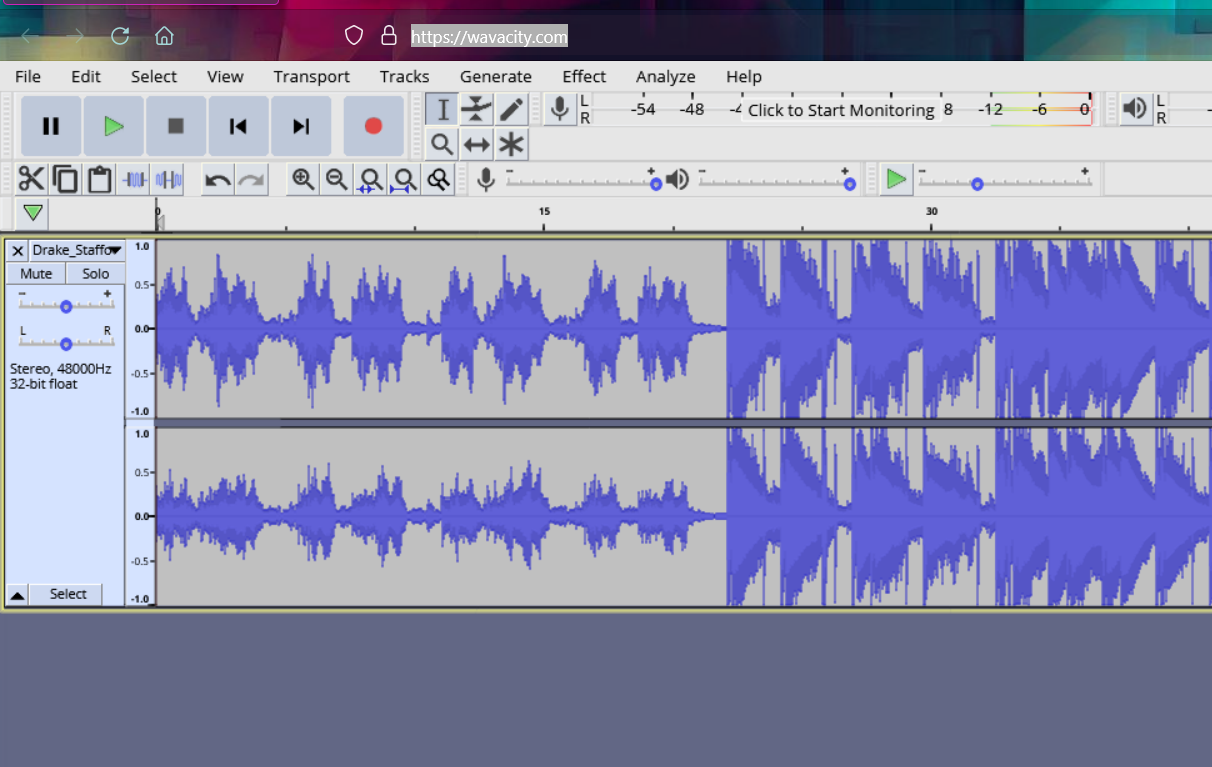Redo the last undone action
This screenshot has height=767, width=1212.
252,179
